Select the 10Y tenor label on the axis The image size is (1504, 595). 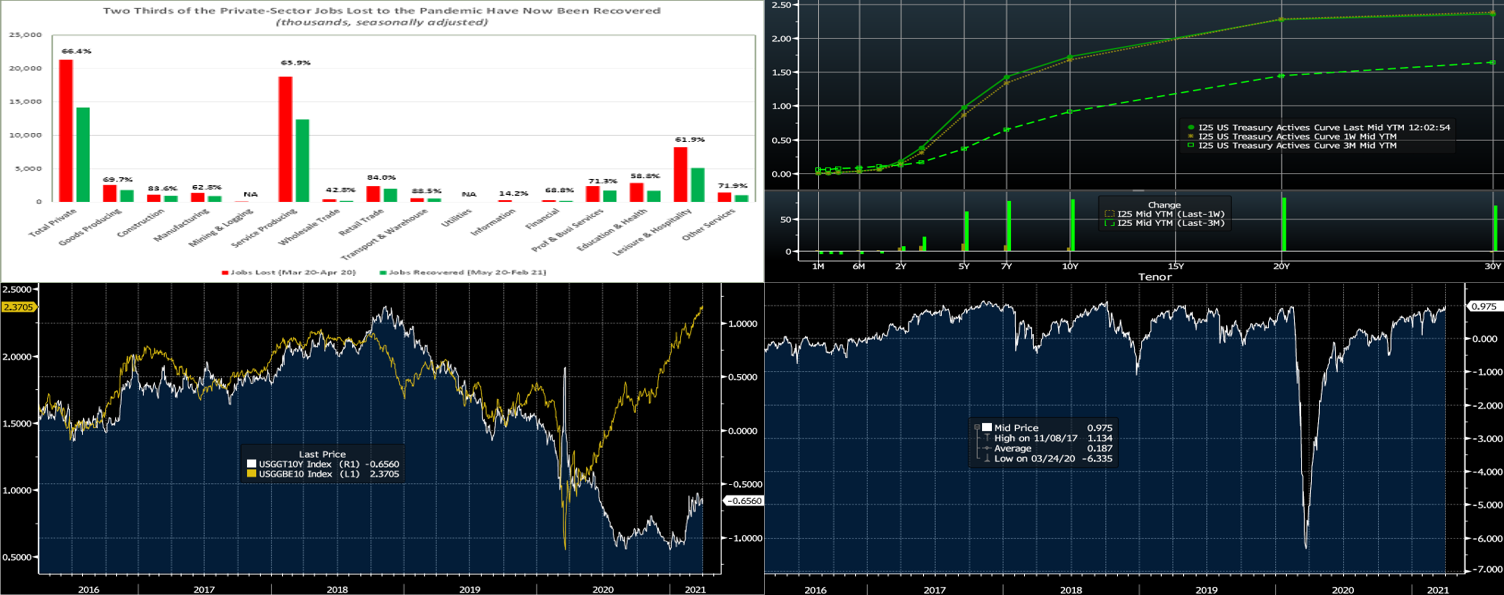[1070, 266]
